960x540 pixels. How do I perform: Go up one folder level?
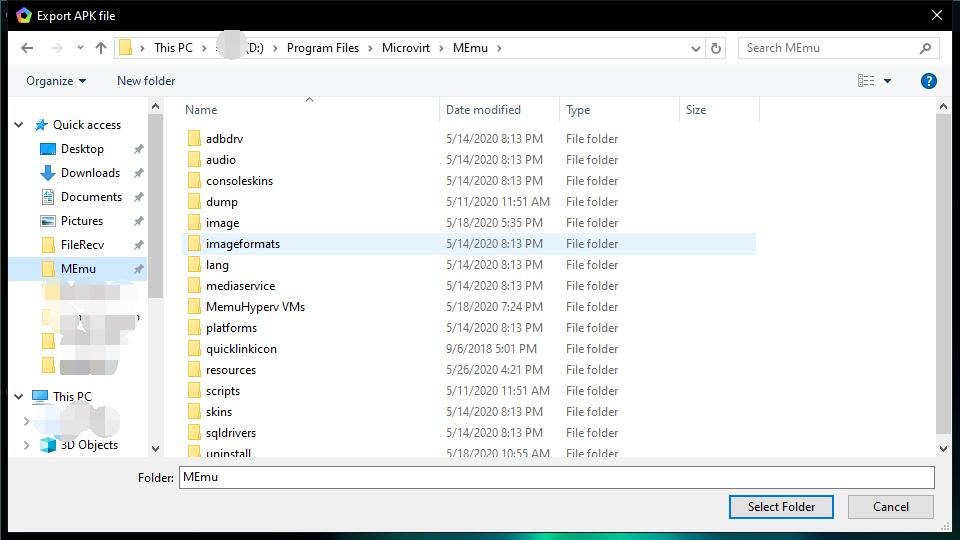point(101,48)
